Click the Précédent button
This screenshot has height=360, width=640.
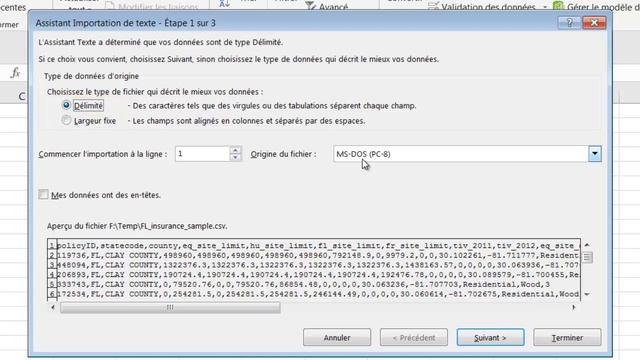(x=413, y=338)
